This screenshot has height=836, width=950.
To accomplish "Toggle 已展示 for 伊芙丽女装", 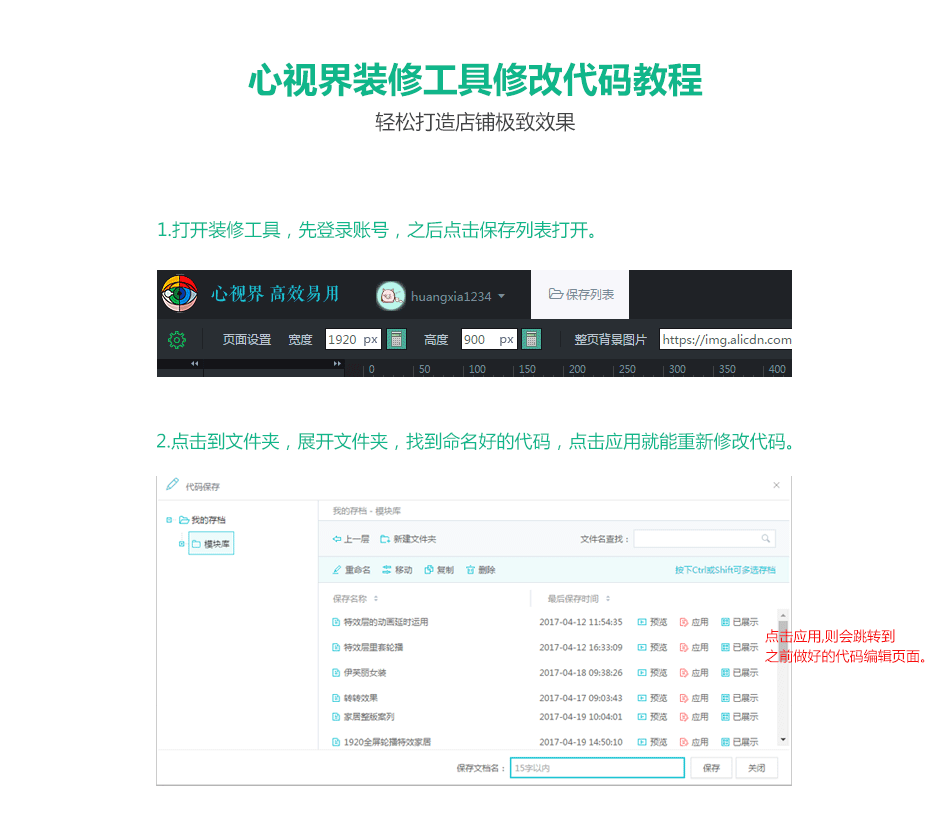I will click(740, 673).
